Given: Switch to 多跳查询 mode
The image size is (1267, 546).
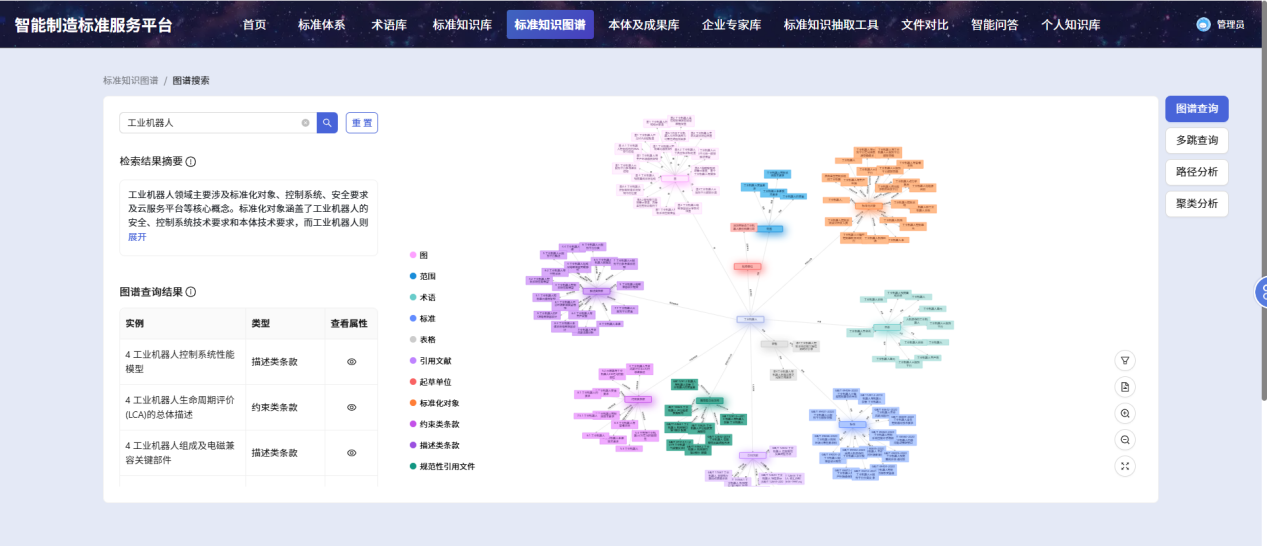Looking at the screenshot, I should [x=1196, y=140].
